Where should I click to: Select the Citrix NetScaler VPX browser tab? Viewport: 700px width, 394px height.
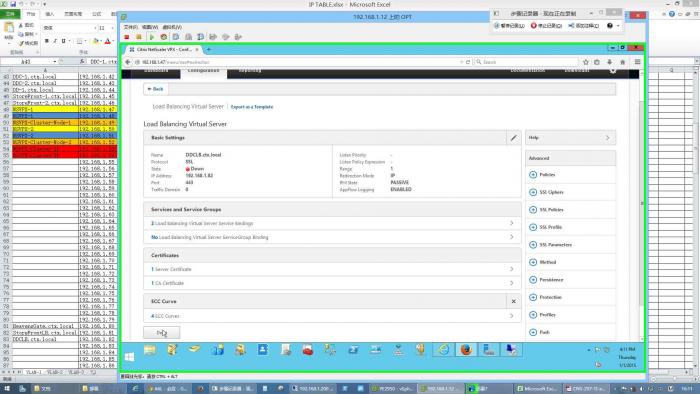click(164, 50)
